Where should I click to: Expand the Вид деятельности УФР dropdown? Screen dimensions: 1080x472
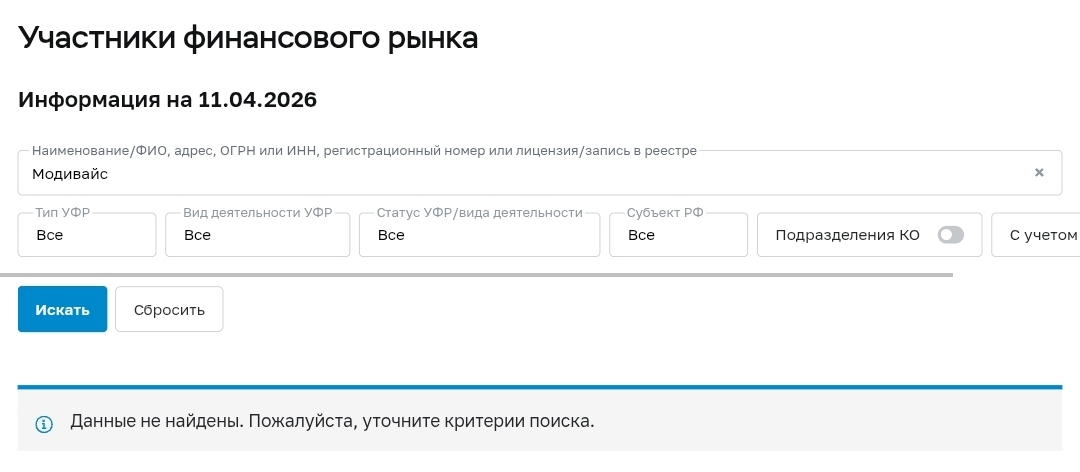(257, 235)
